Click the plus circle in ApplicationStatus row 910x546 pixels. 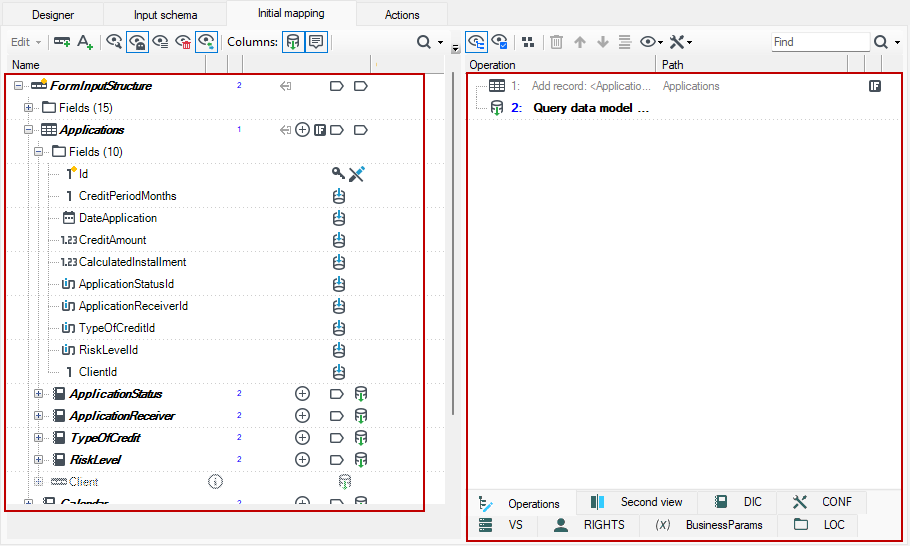tap(302, 394)
